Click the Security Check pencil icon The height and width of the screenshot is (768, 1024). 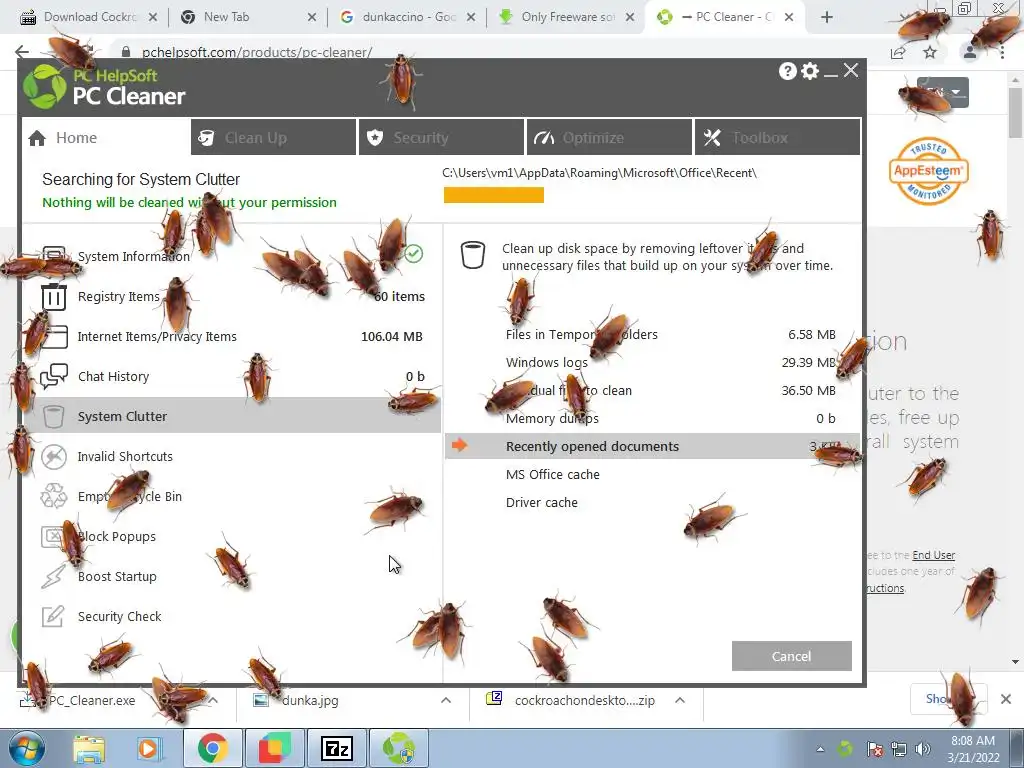click(54, 616)
